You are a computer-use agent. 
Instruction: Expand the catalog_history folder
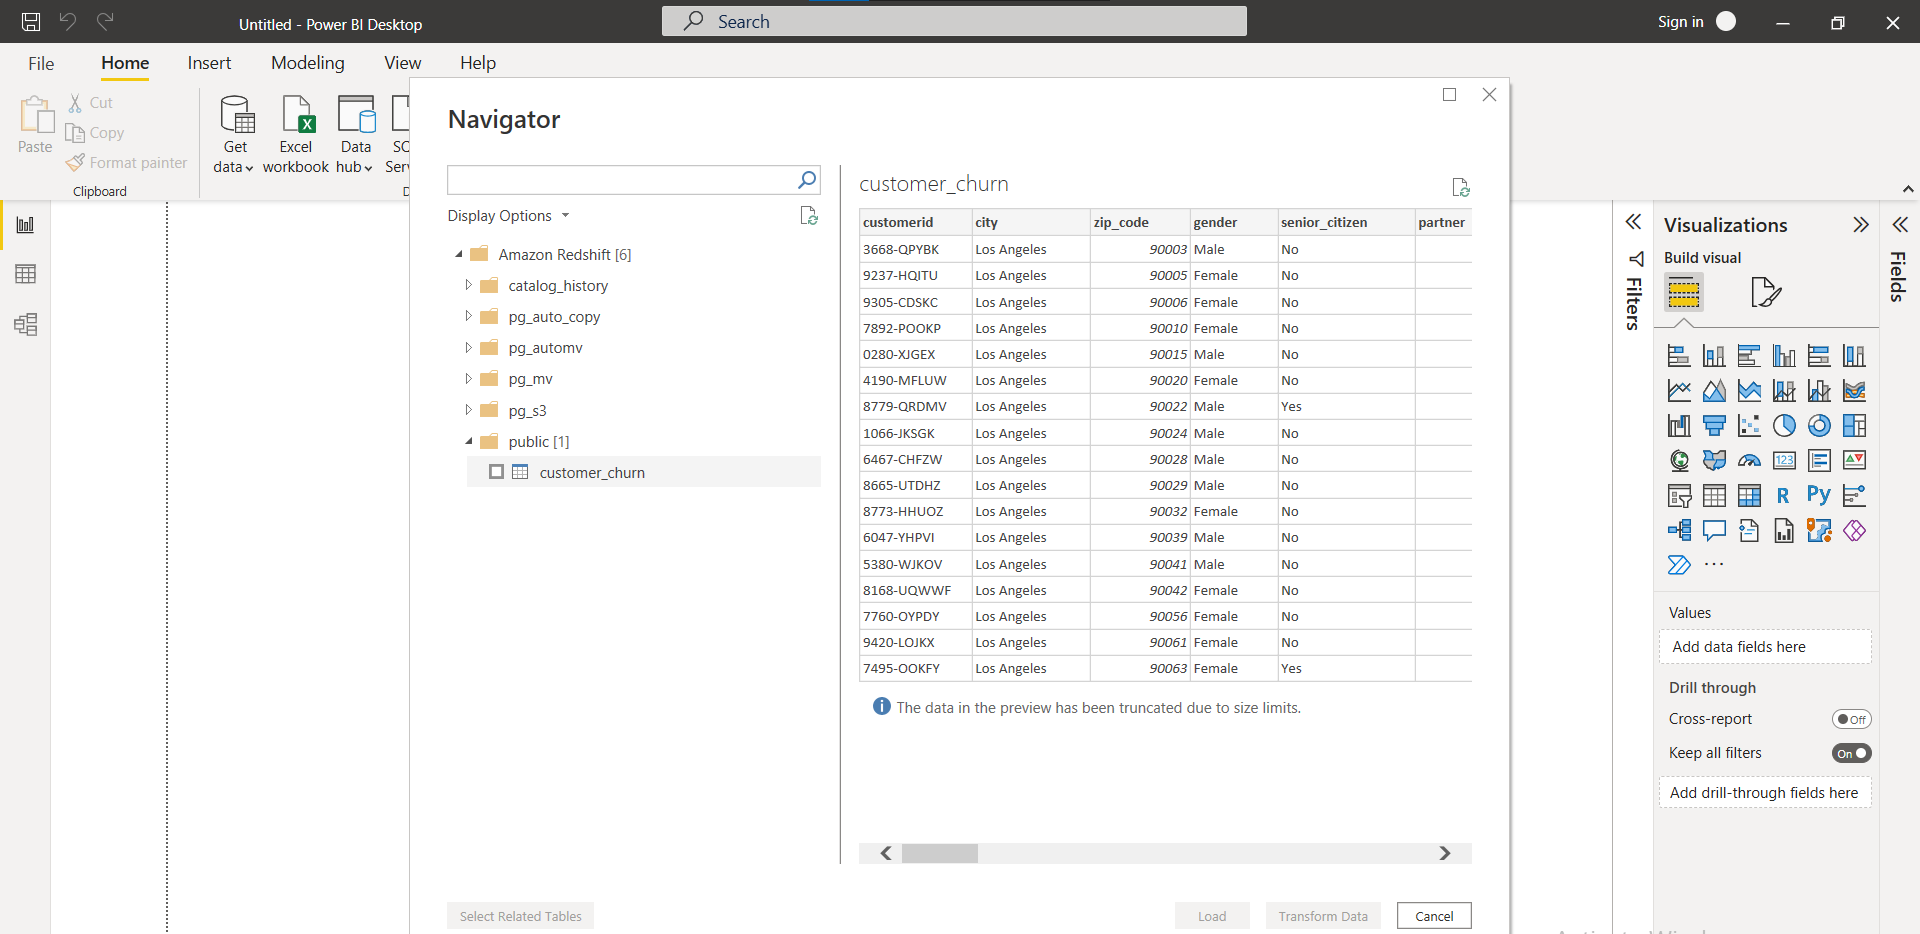pos(468,285)
